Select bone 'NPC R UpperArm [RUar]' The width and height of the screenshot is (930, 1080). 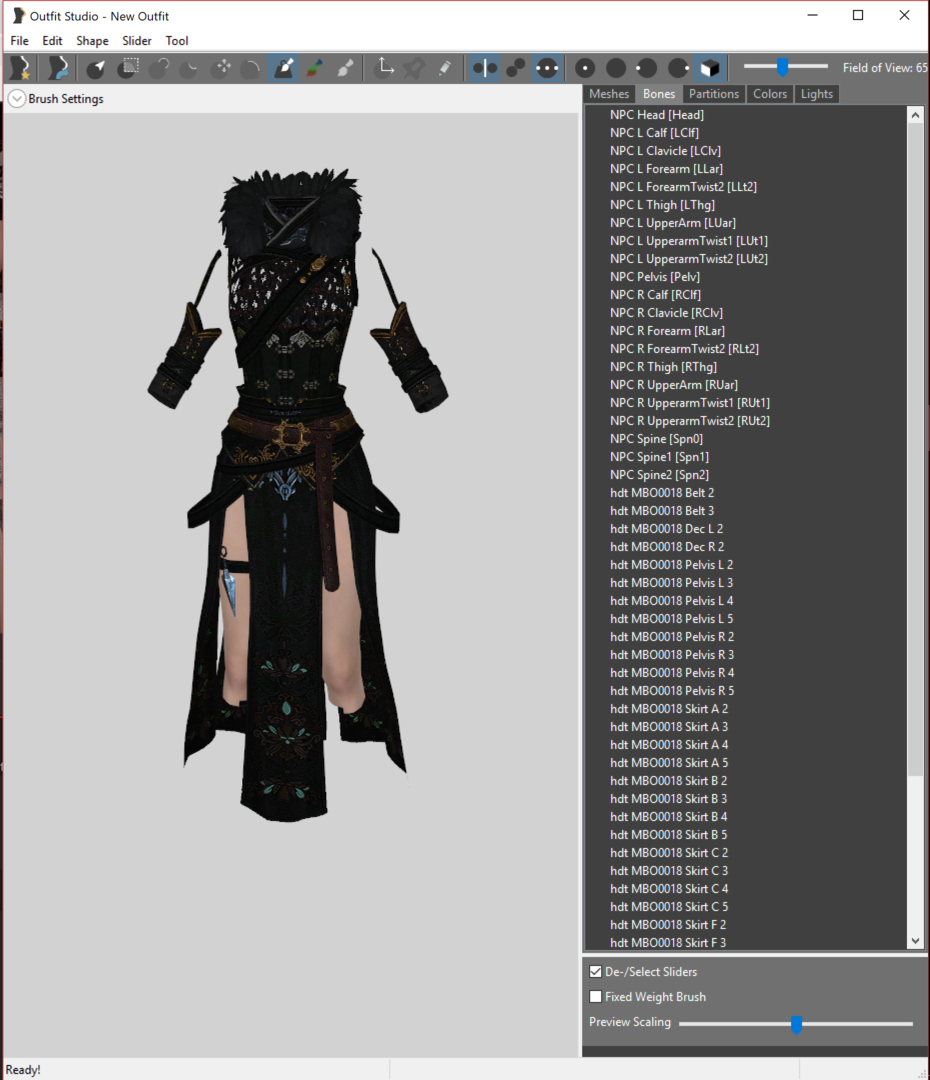pos(674,385)
